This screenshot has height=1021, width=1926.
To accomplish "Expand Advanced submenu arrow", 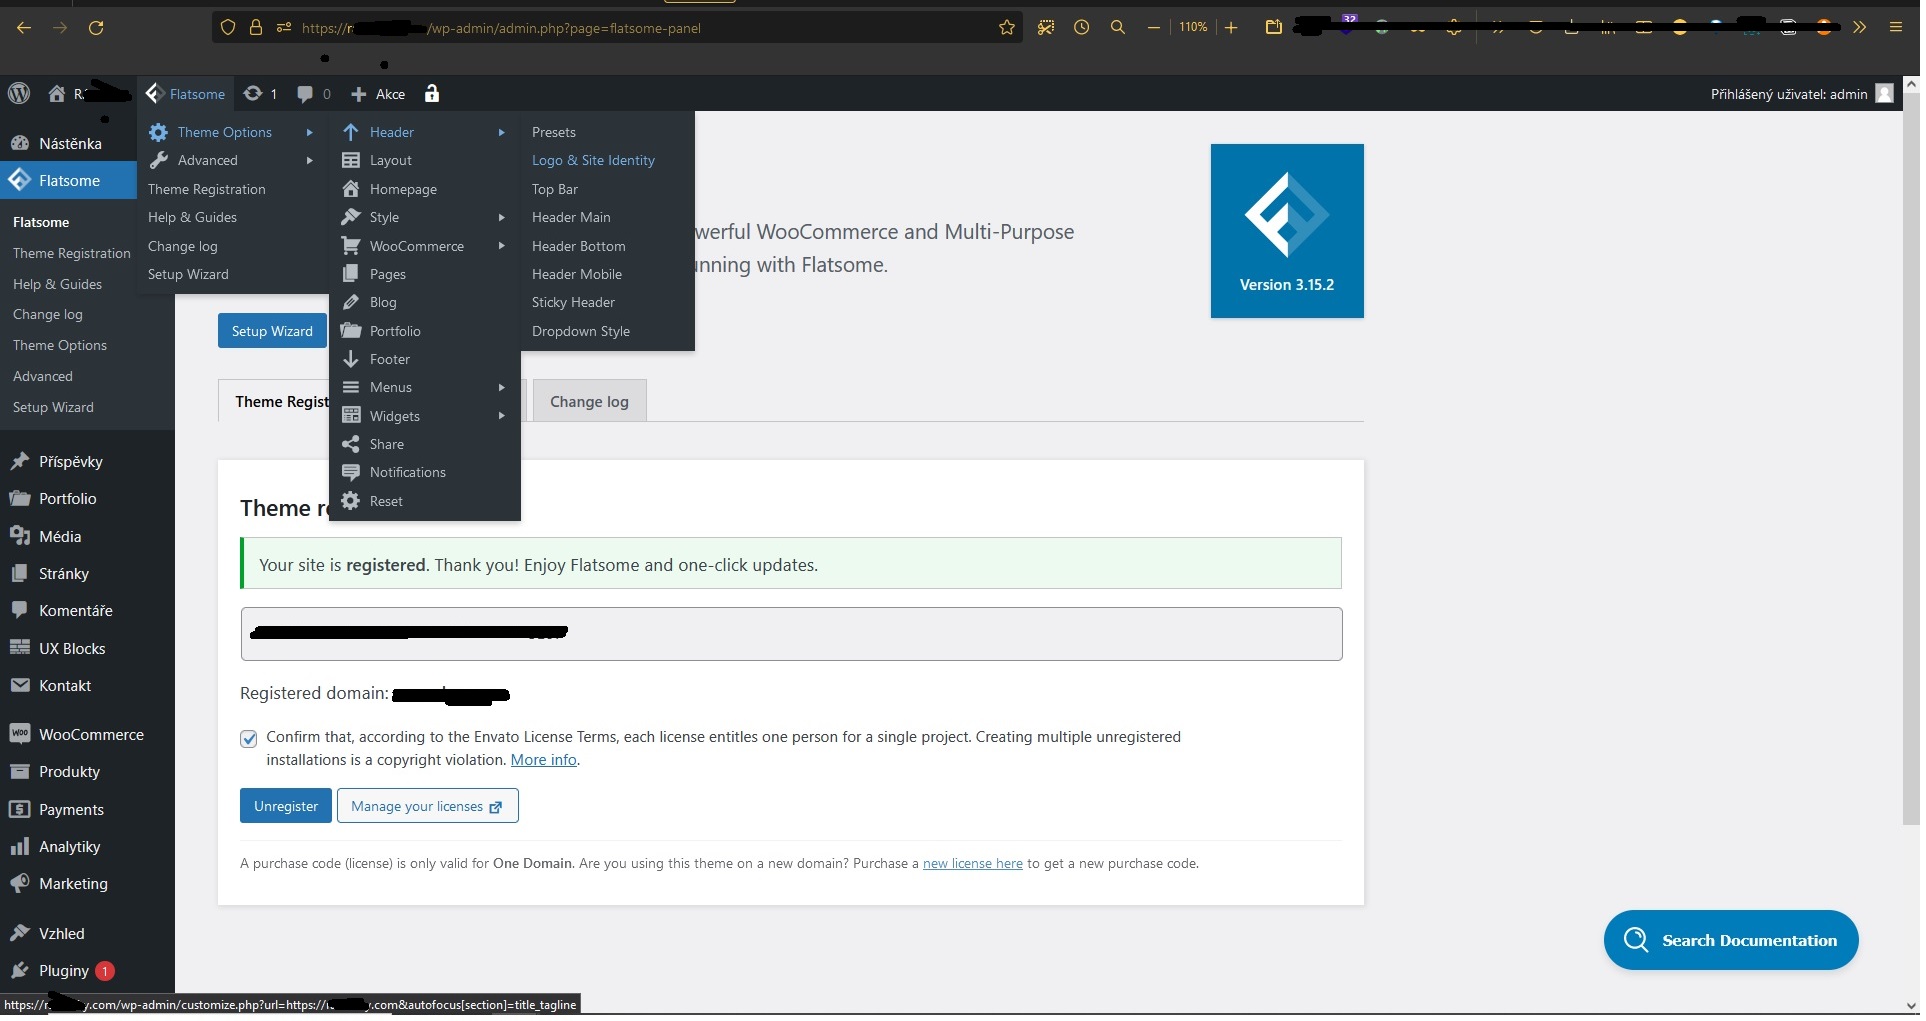I will pos(310,160).
